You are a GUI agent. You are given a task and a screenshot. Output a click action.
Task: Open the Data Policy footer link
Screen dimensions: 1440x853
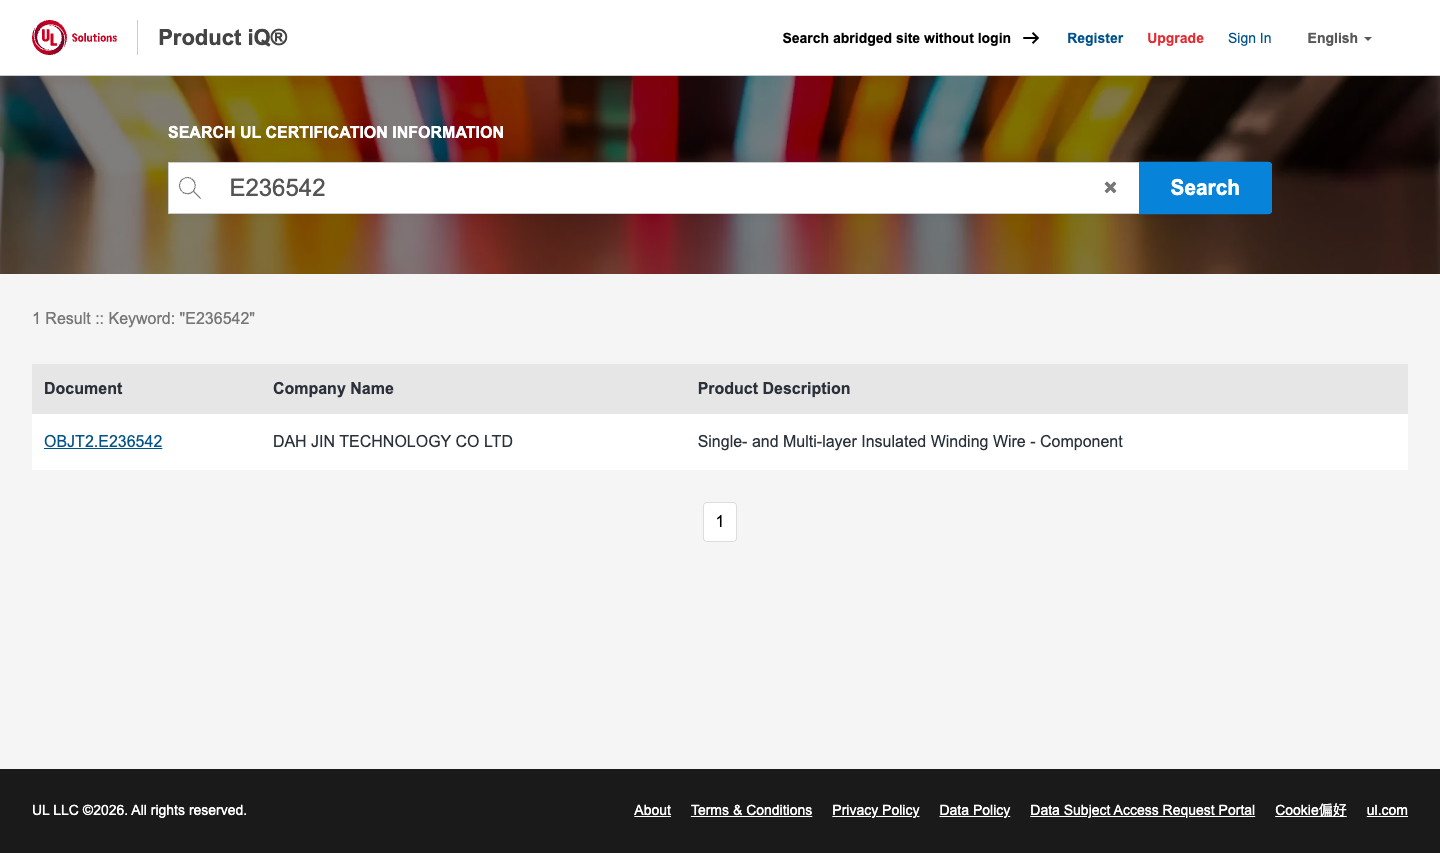pos(974,810)
